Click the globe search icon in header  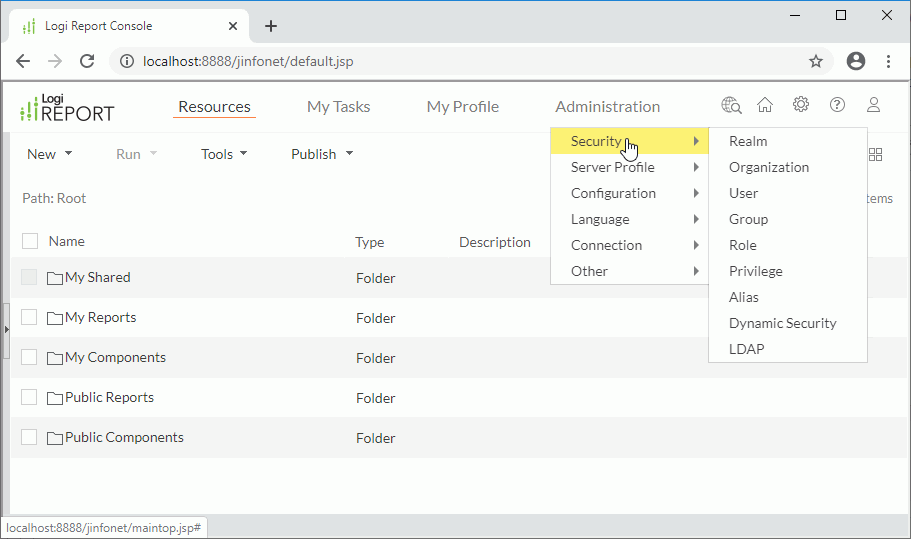(731, 105)
